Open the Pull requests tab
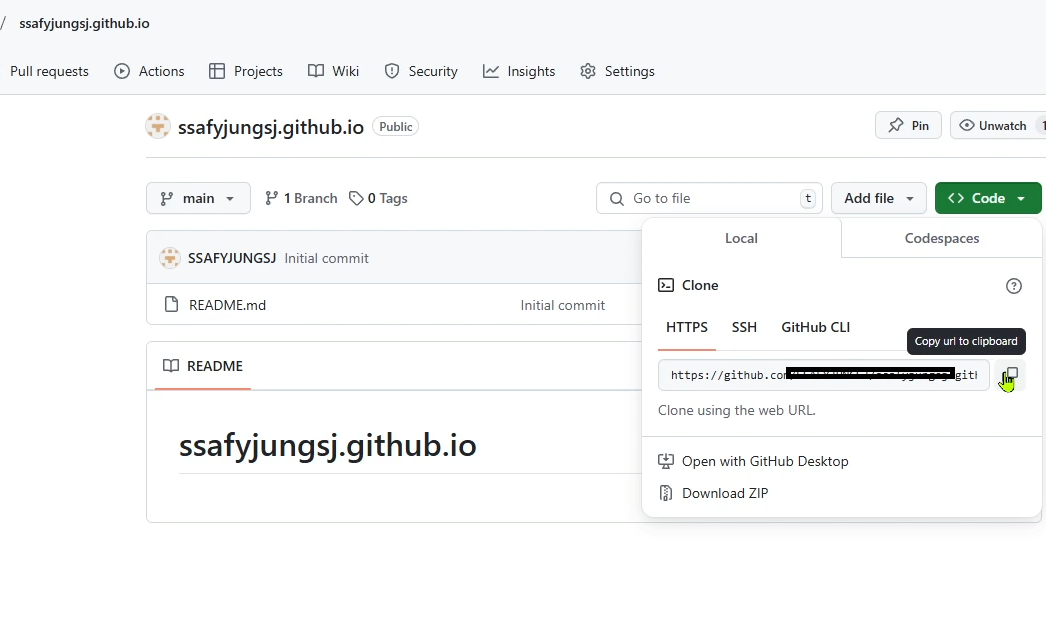 point(49,71)
